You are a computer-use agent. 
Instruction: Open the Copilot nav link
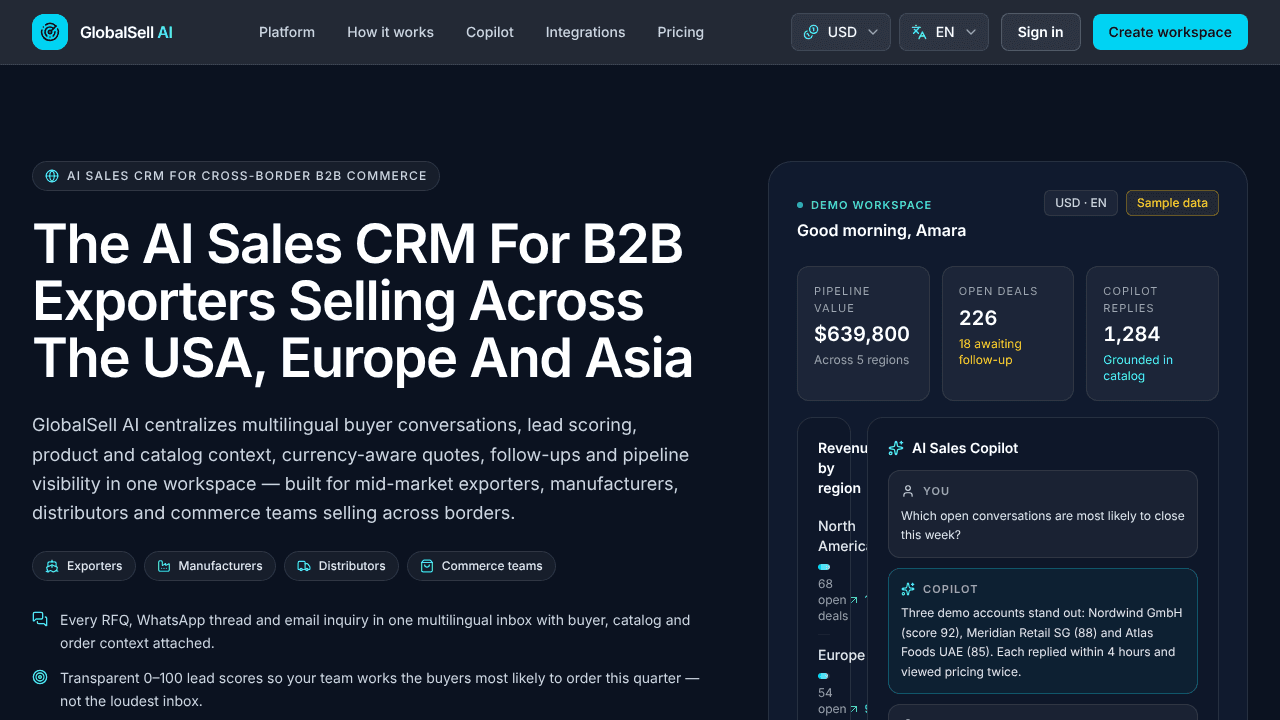pyautogui.click(x=490, y=32)
